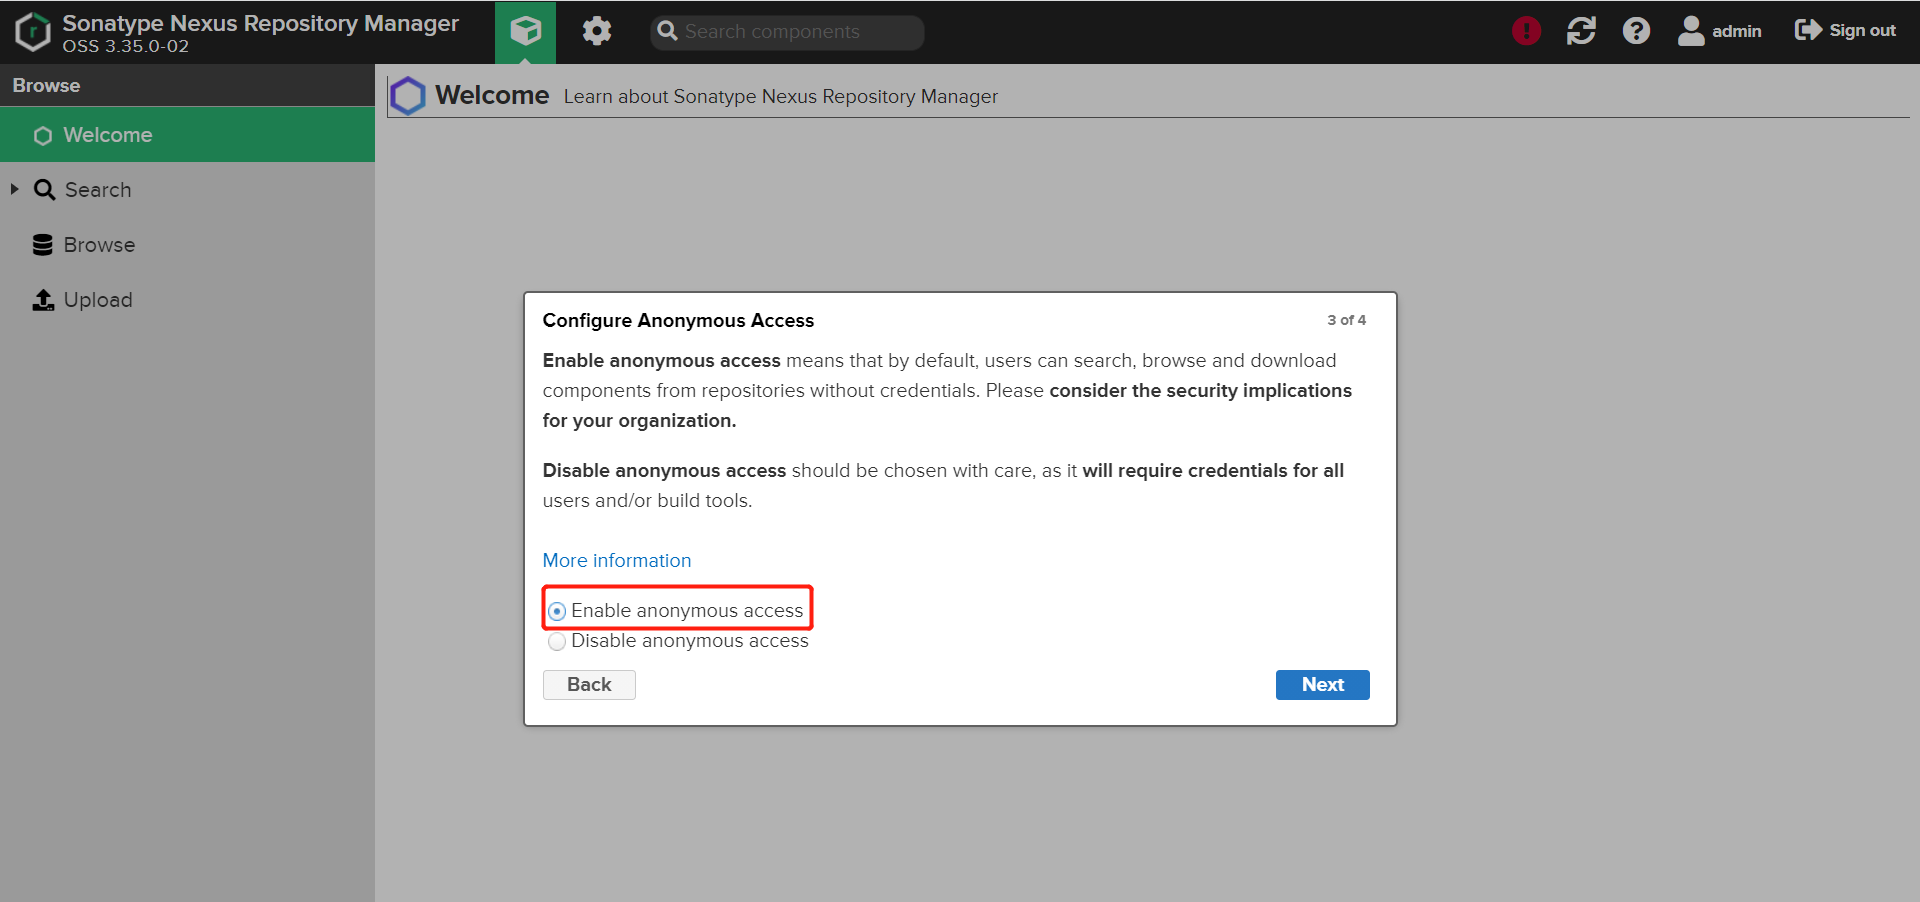Click the admin username label

(1737, 31)
